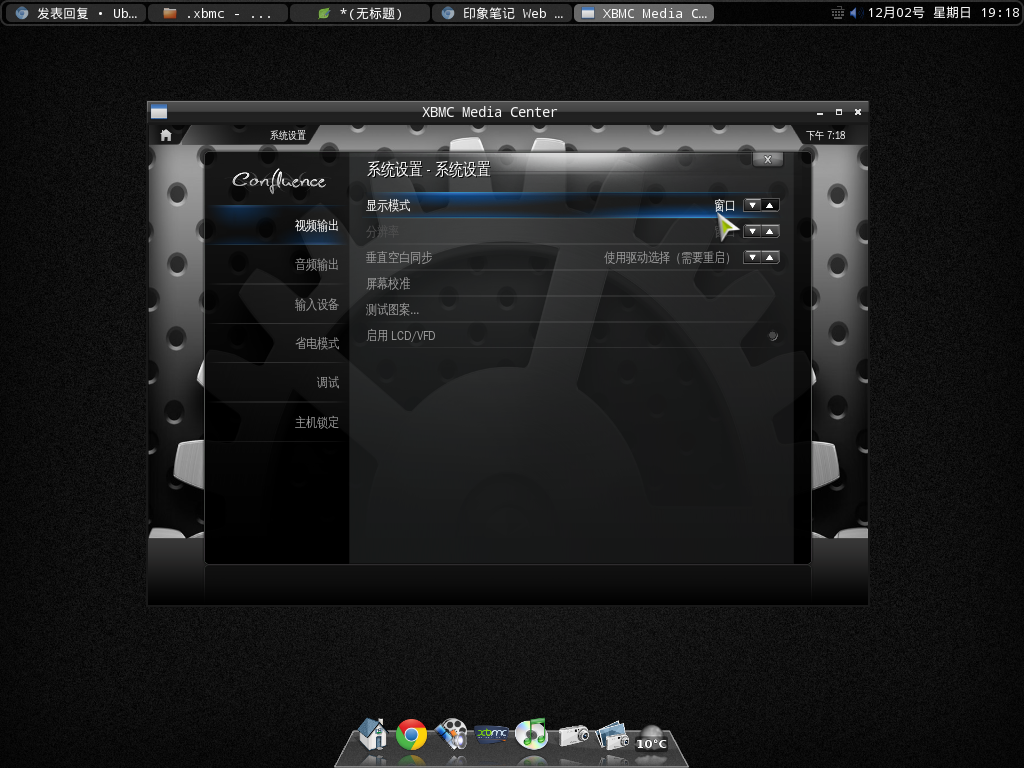Open the photo manager dock icon

tap(612, 735)
